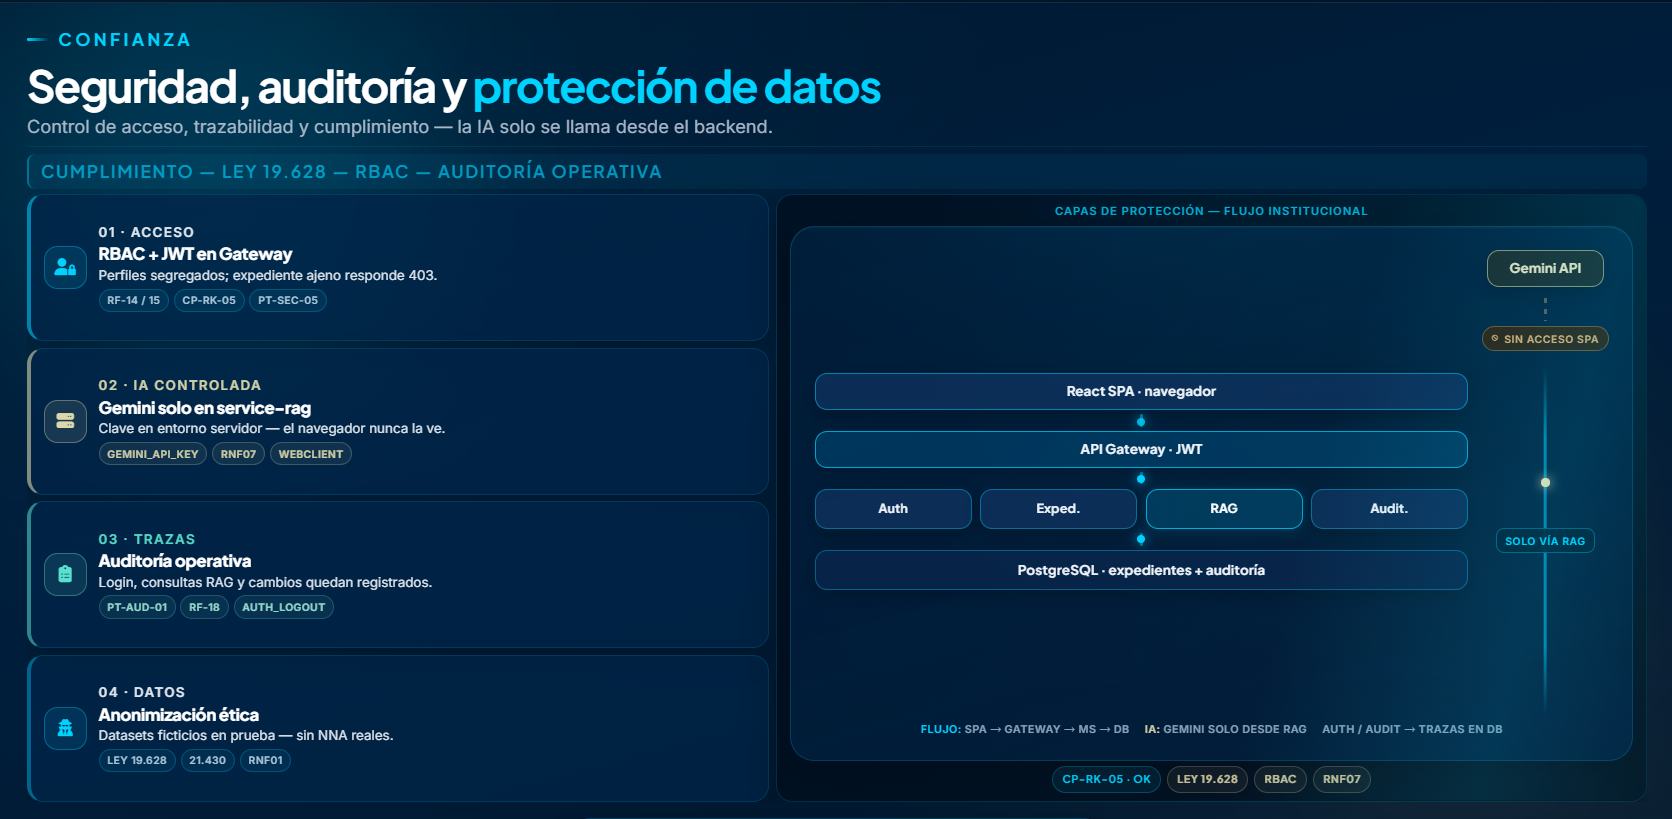This screenshot has height=819, width=1672.
Task: Click the IA: GEMINI SOLO DESDE RAG legend
Action: tap(1225, 729)
